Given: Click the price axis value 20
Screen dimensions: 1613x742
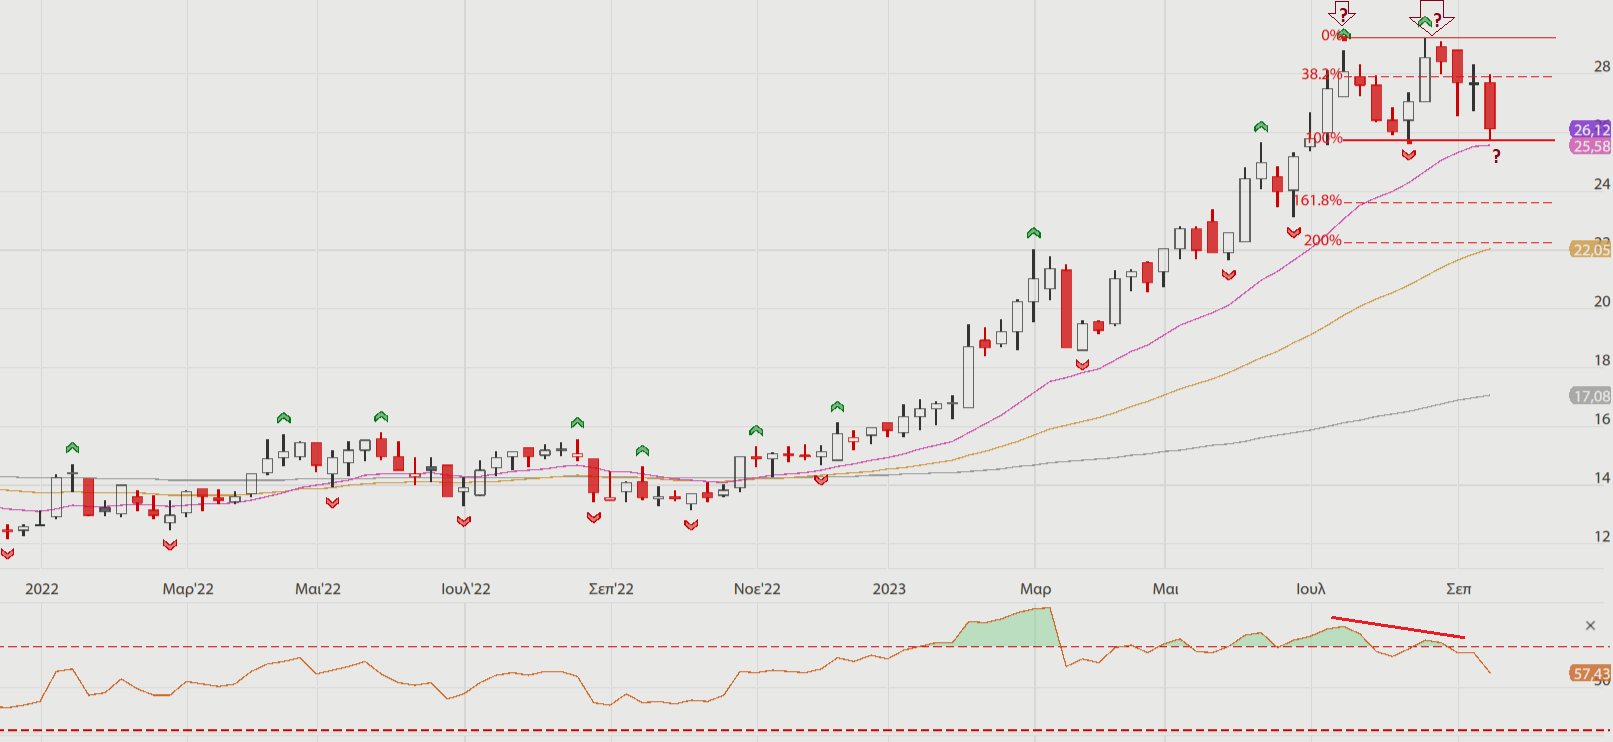Looking at the screenshot, I should click(1602, 301).
